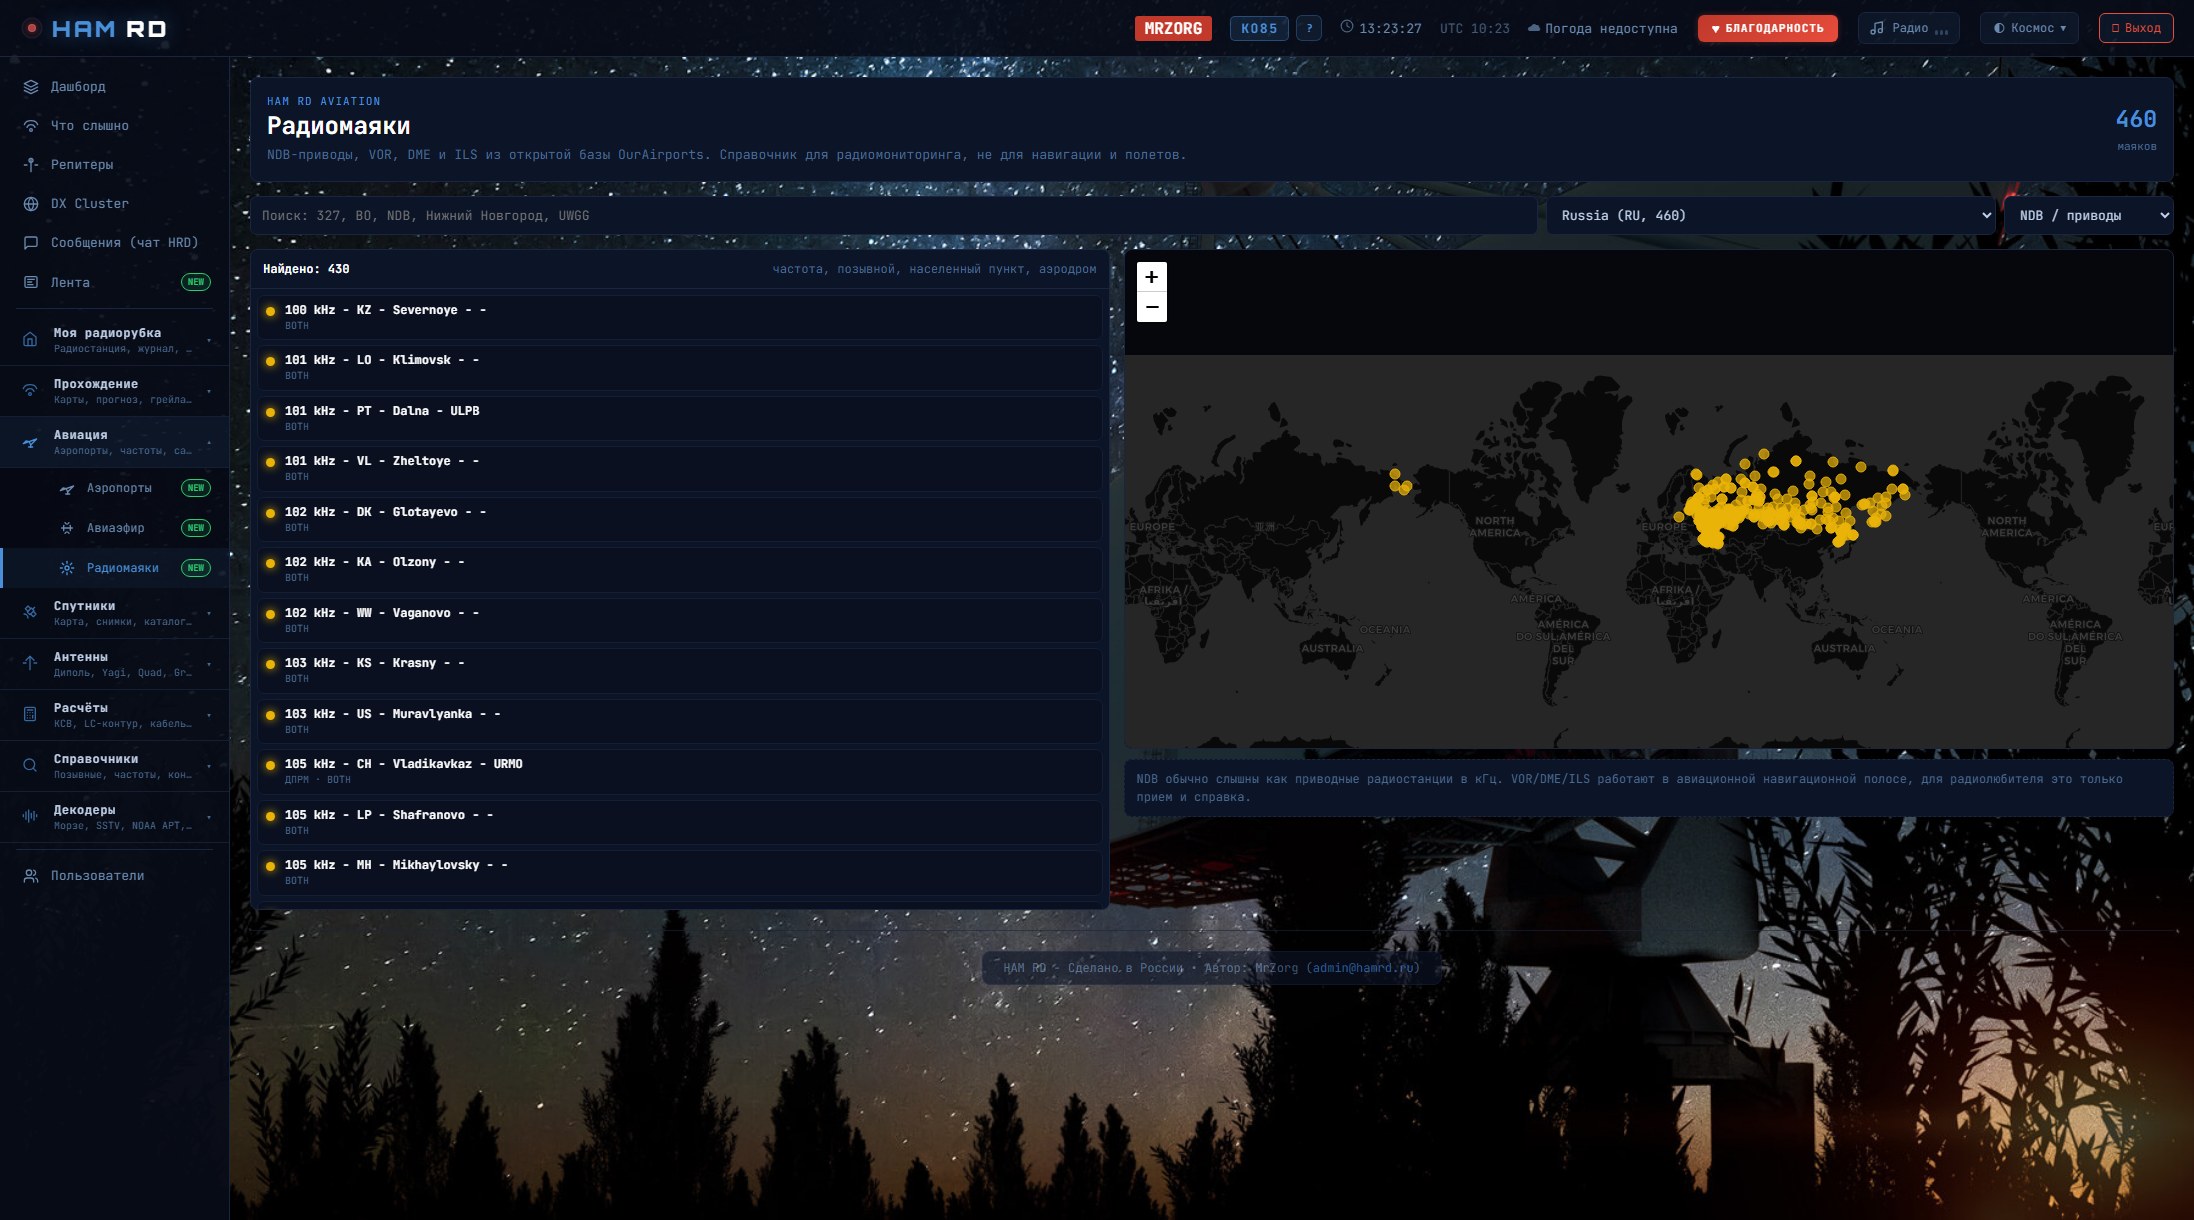Click the KO85 locator badge
This screenshot has width=2194, height=1220.
click(x=1259, y=28)
